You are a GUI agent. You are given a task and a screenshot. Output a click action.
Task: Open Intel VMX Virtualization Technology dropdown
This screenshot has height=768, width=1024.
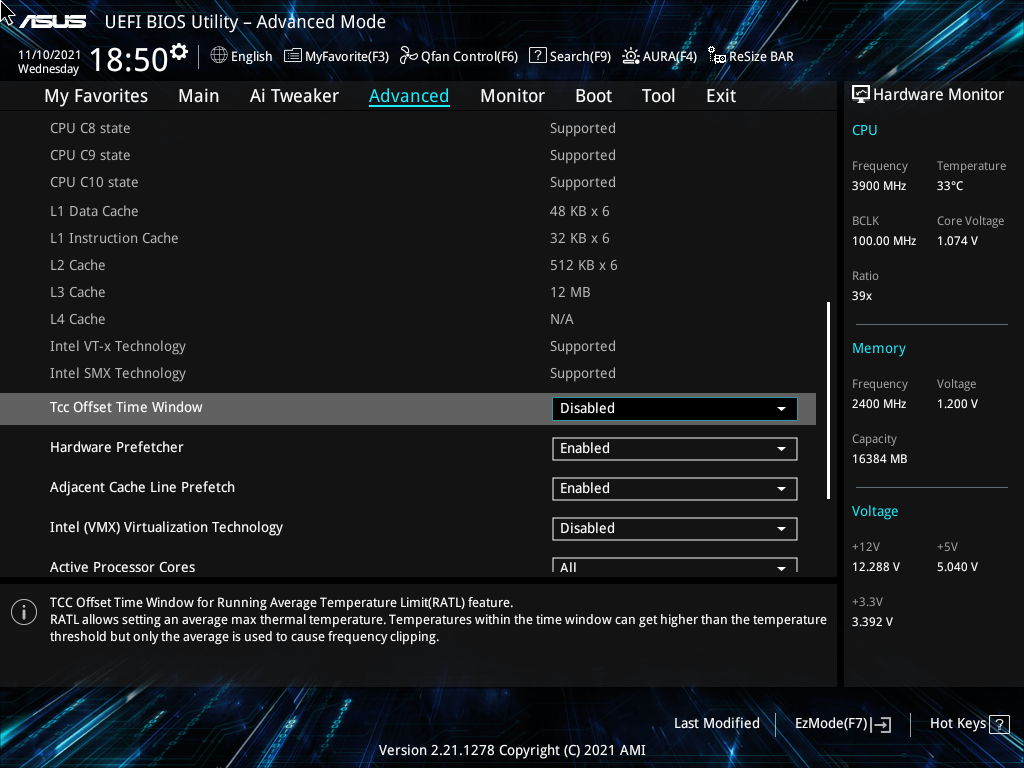(x=675, y=528)
